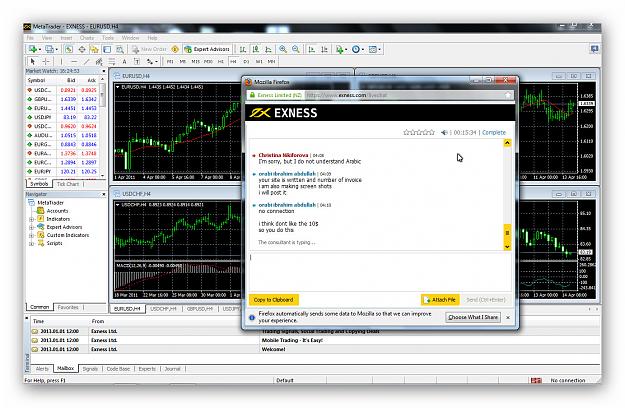The image size is (625, 408).
Task: Expand the Expert Advisors node in Navigator
Action: [x=31, y=227]
